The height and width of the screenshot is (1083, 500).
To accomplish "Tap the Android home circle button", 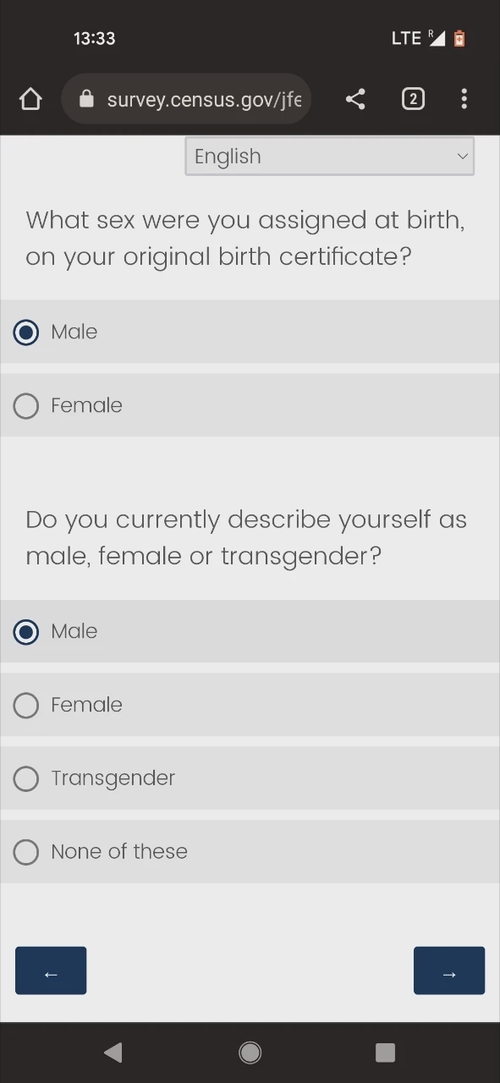I will 250,1053.
